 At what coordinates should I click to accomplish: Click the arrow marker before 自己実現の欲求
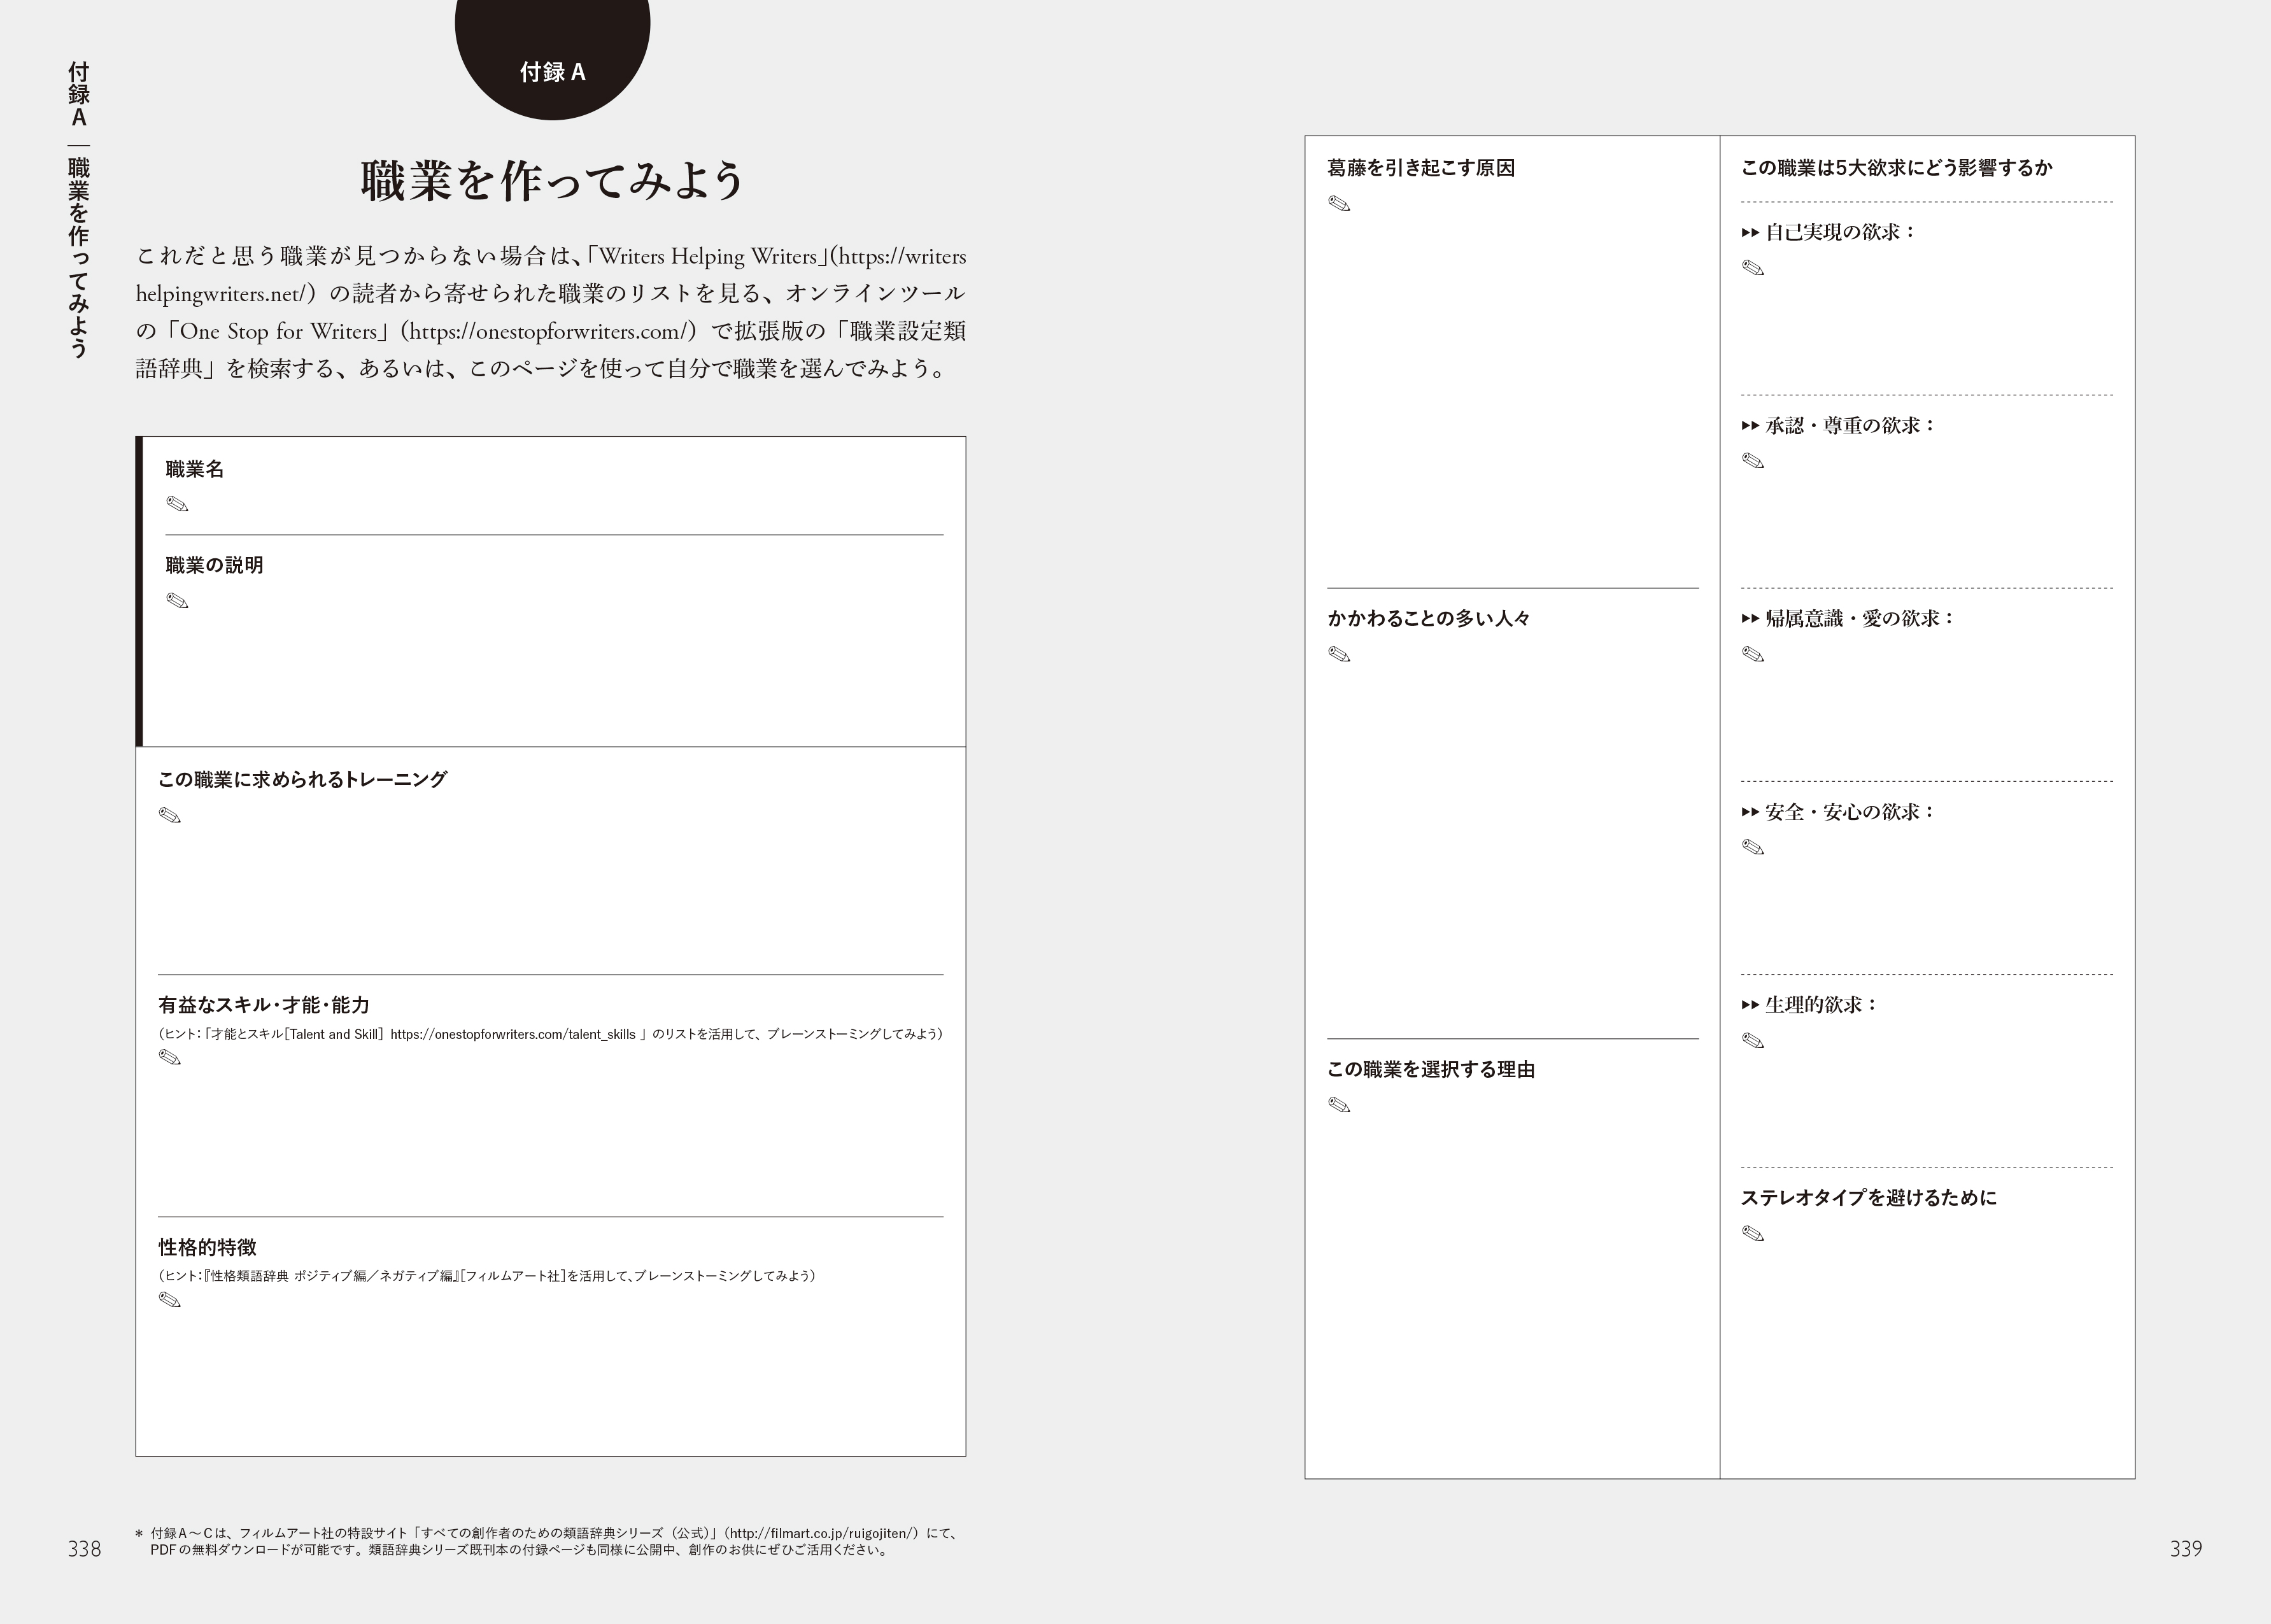pyautogui.click(x=1750, y=233)
